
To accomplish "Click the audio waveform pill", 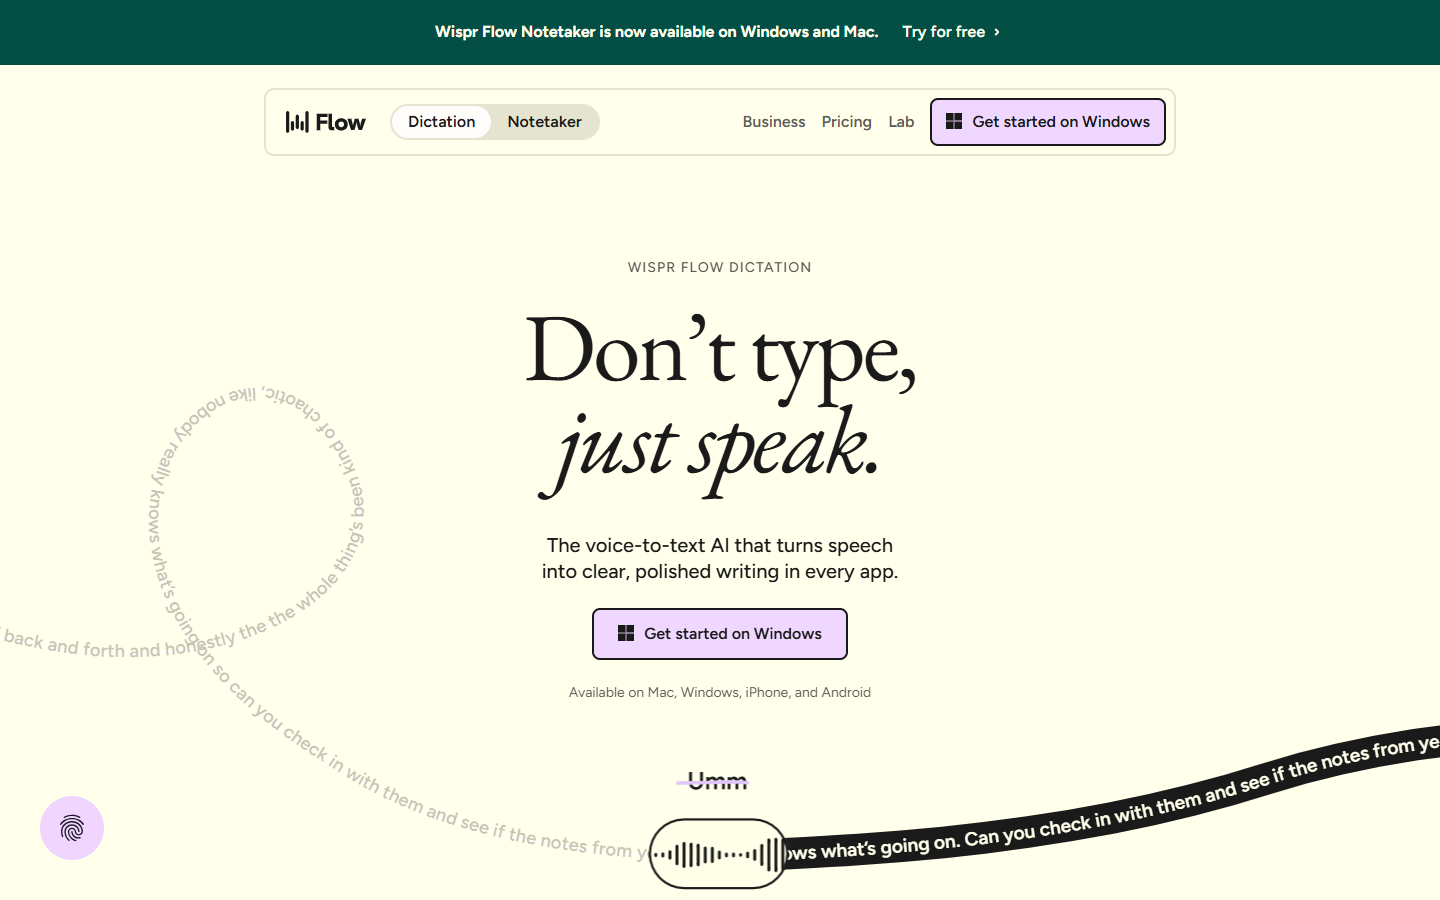I will pos(717,854).
